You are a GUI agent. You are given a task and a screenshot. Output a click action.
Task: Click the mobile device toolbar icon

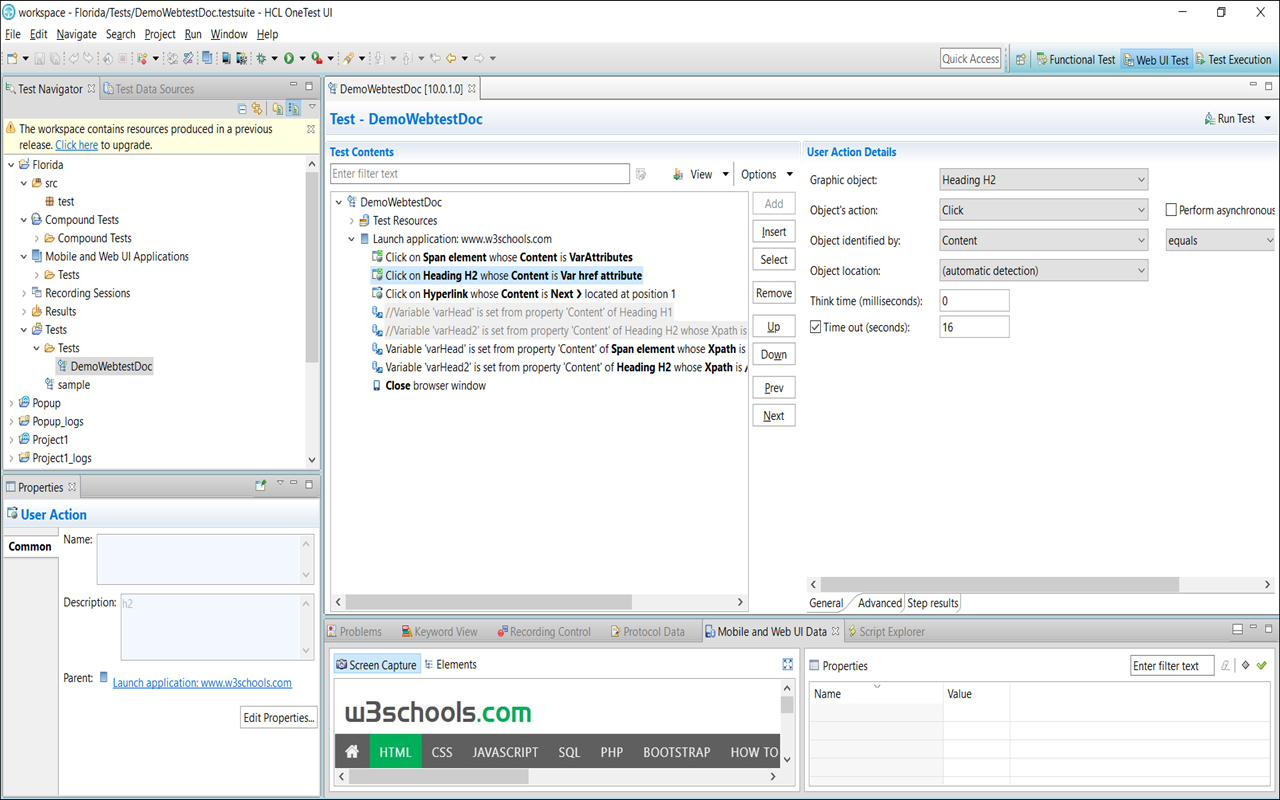(x=226, y=58)
